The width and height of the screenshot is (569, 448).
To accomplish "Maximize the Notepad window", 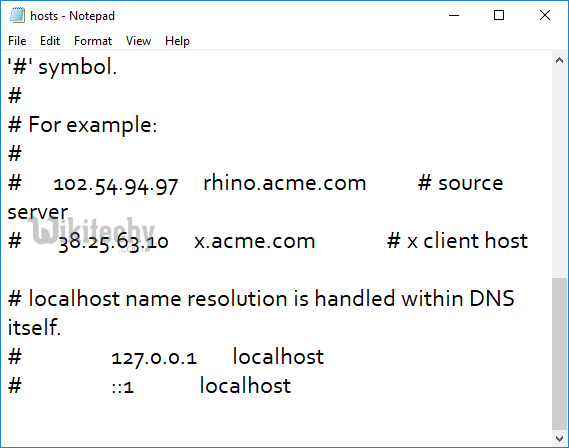I will pos(499,15).
